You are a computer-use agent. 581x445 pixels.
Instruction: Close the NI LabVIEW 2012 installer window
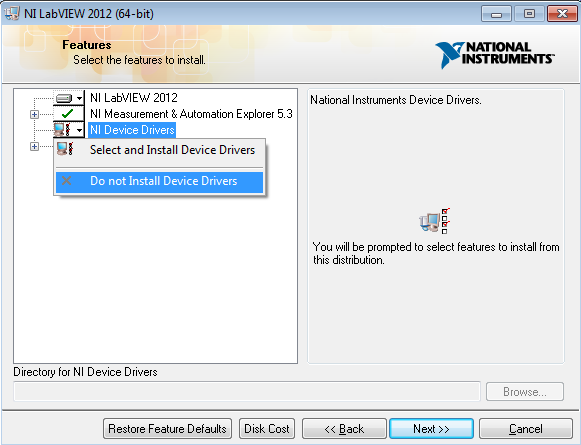pyautogui.click(x=562, y=14)
